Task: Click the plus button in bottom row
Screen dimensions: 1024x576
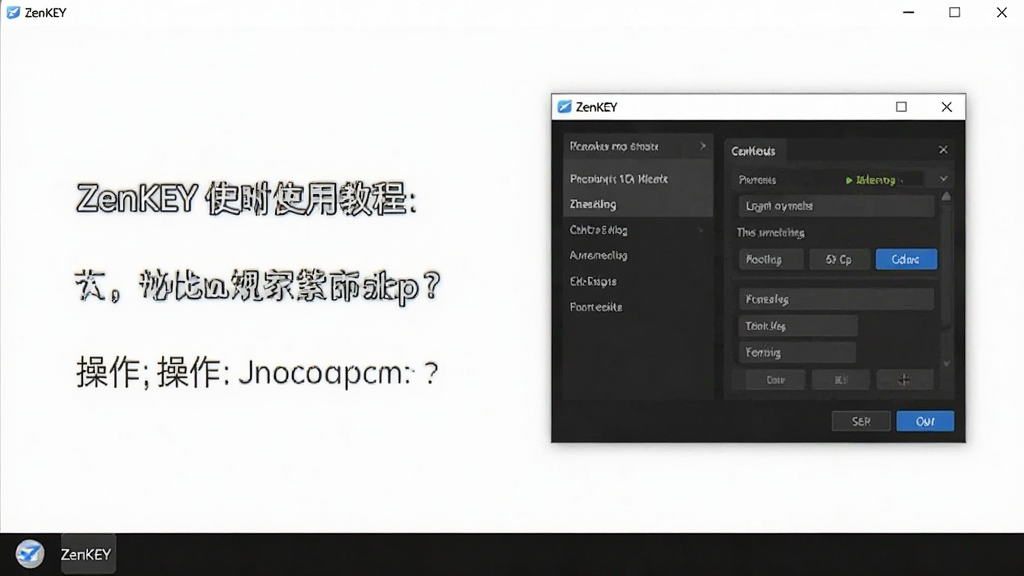Action: click(904, 379)
